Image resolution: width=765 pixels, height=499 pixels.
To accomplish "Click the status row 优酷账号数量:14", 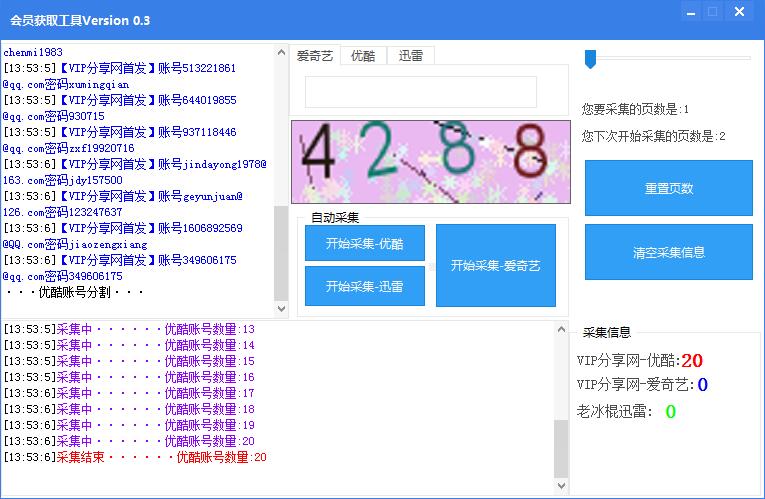I will pyautogui.click(x=129, y=345).
